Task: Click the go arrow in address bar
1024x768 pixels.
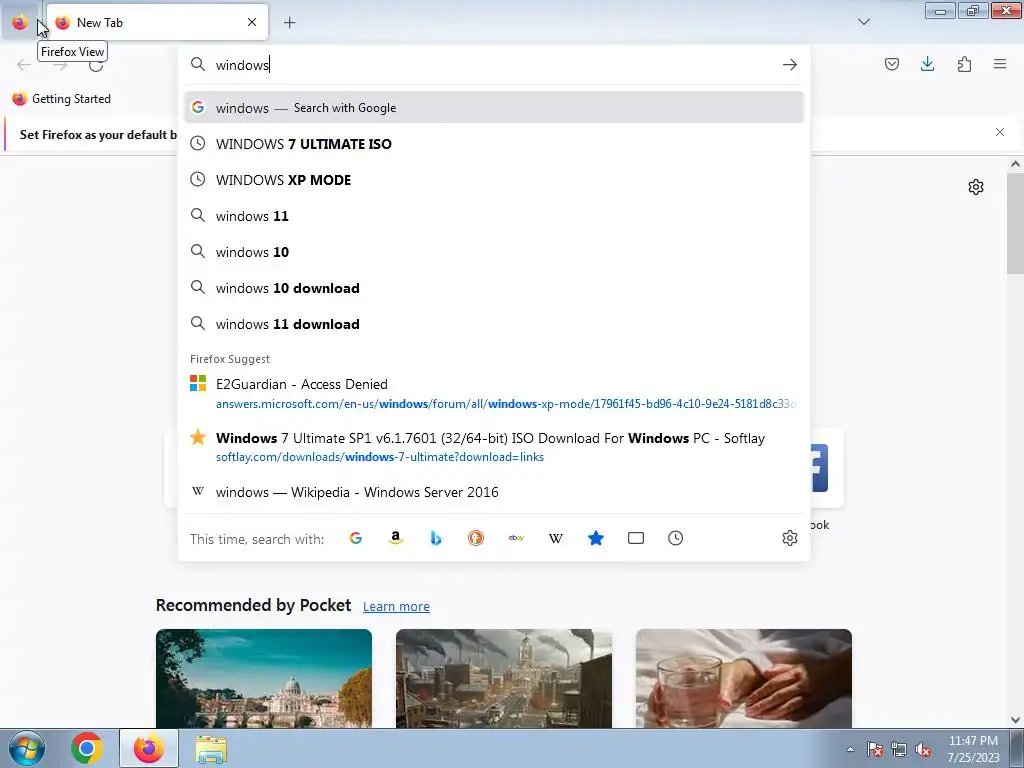Action: point(790,65)
